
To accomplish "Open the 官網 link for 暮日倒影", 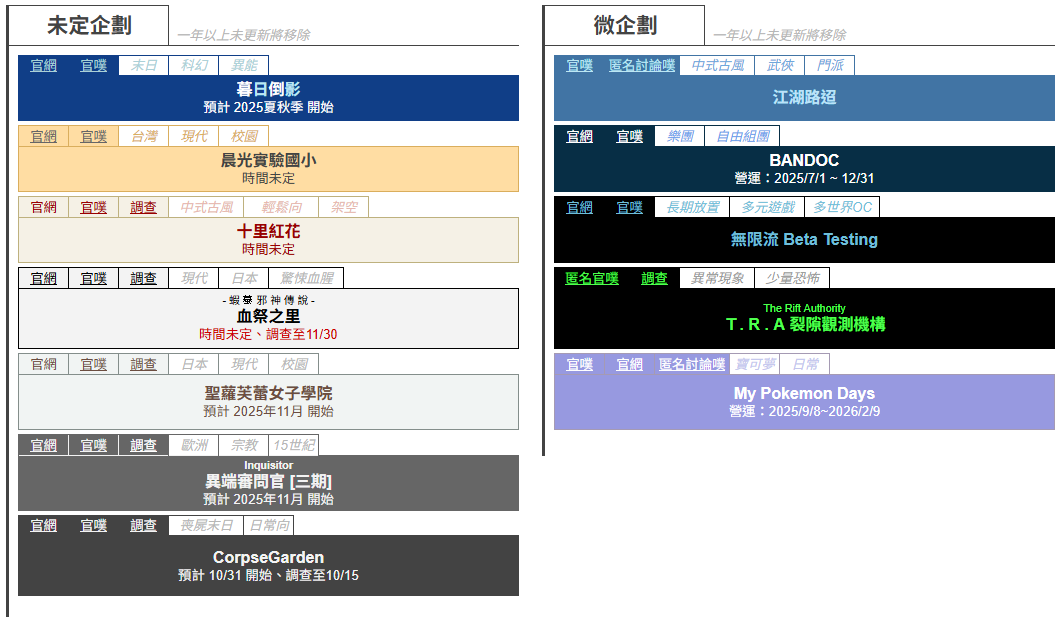I will [43, 66].
